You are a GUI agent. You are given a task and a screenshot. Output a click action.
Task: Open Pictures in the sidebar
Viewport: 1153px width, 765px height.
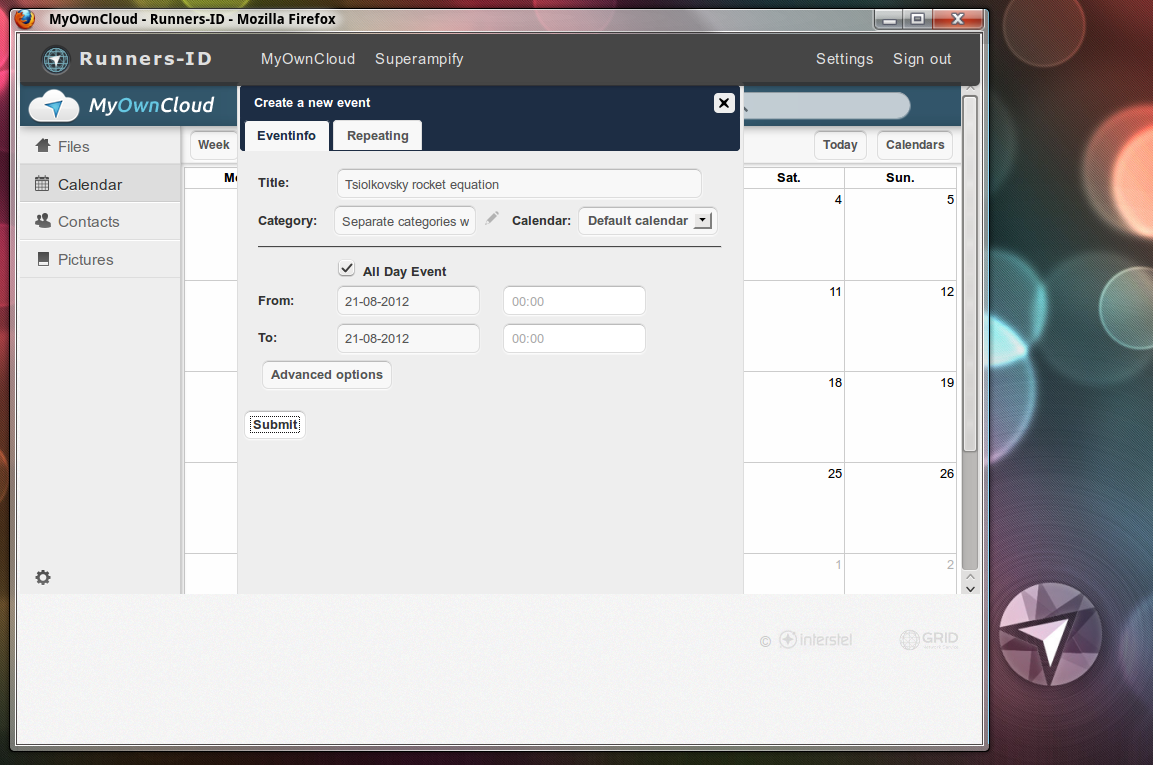click(100, 260)
